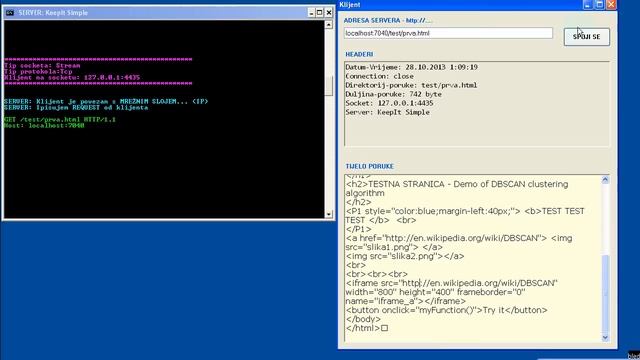The image size is (640, 360).
Task: Click the 'Host: localhost:7040' console line
Action: click(x=44, y=126)
